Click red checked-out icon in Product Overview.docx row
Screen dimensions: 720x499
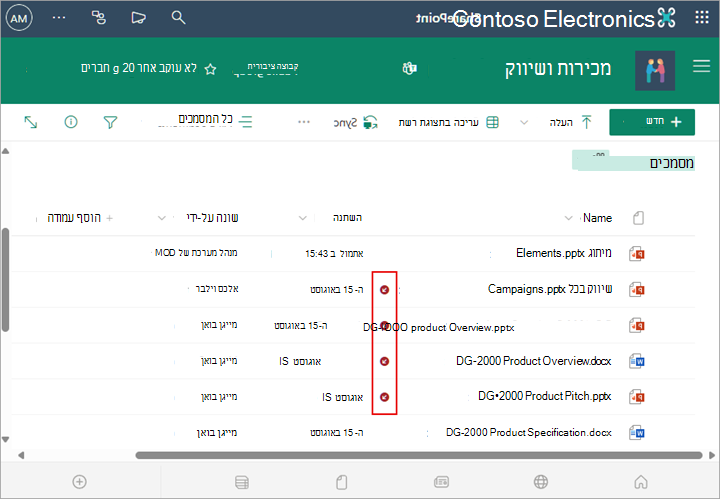coord(384,361)
